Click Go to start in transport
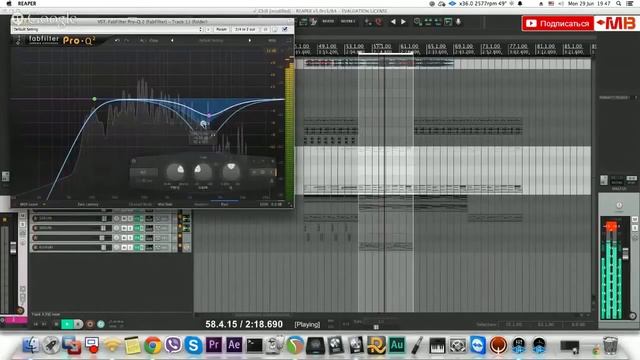The height and width of the screenshot is (360, 640). coord(36,324)
